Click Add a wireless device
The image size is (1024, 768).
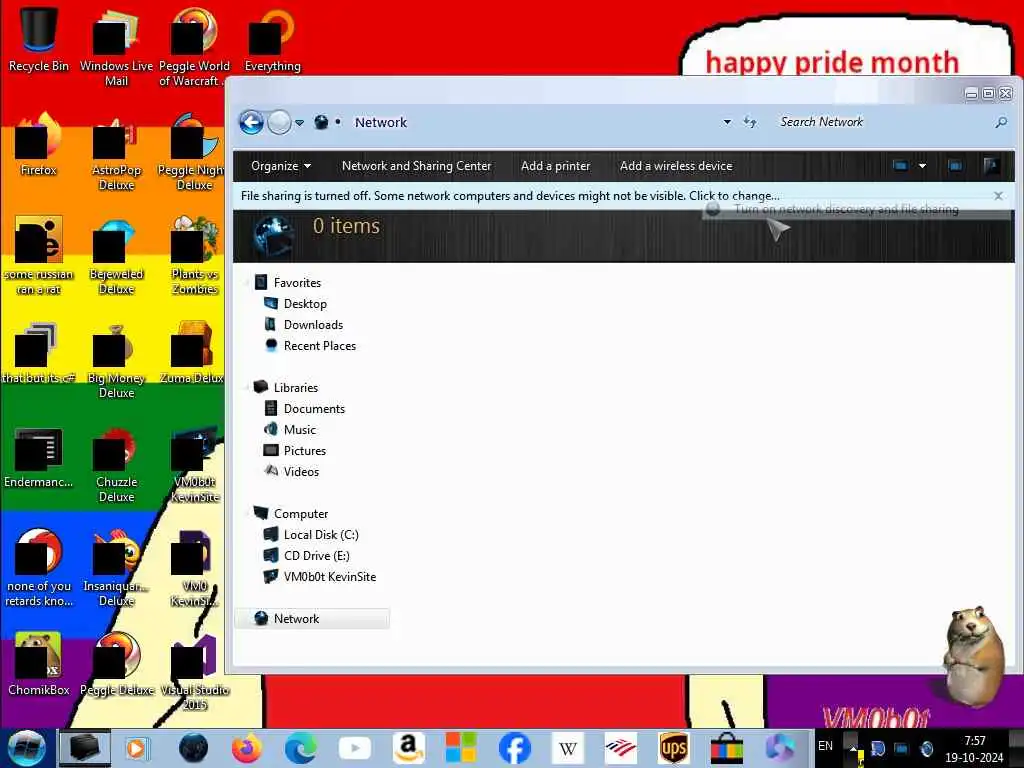coord(676,166)
